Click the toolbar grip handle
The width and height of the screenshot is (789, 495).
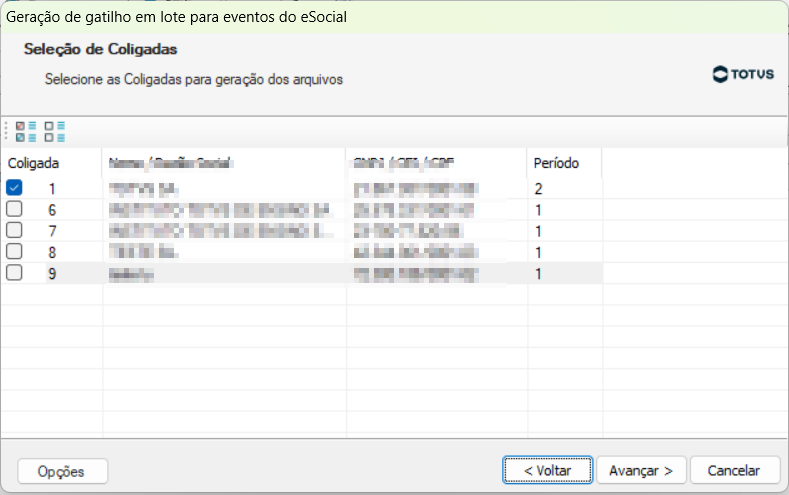(7, 131)
